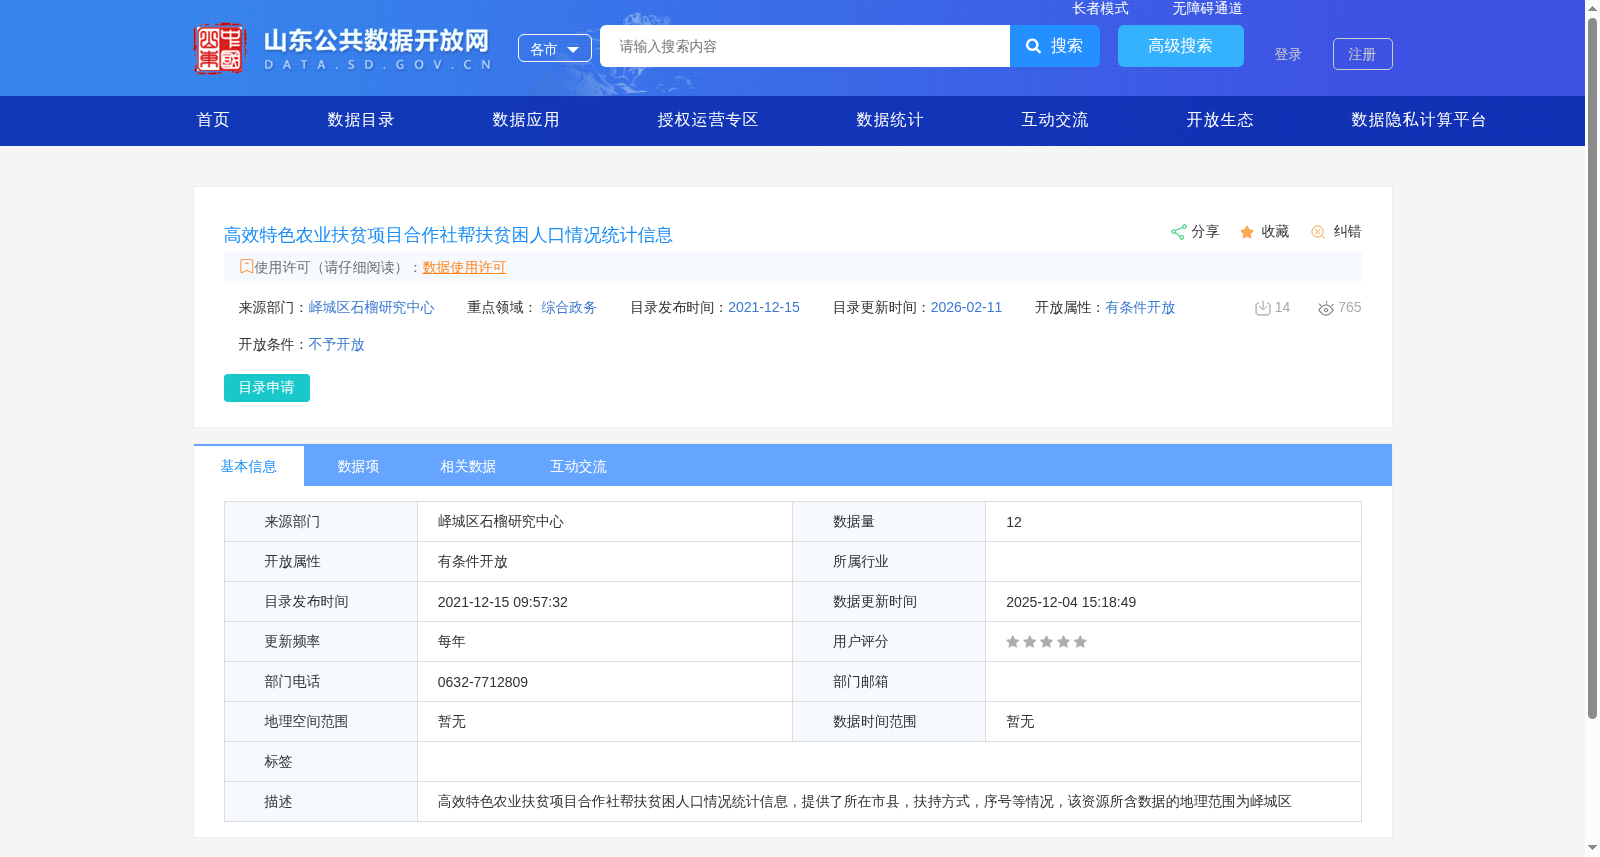Click the view count eye icon showing 765
Image resolution: width=1600 pixels, height=857 pixels.
[1326, 308]
